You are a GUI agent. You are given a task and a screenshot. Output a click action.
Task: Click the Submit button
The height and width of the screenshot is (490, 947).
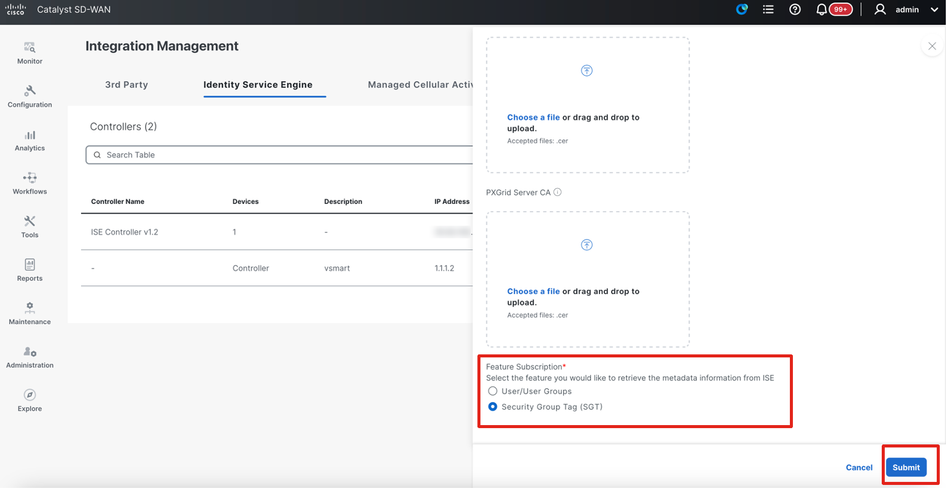(906, 467)
